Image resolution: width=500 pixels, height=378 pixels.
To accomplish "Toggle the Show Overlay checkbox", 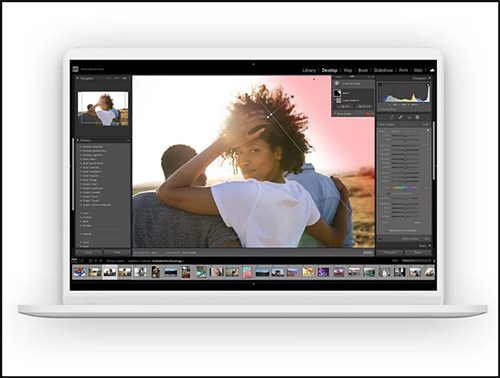I will tap(335, 113).
